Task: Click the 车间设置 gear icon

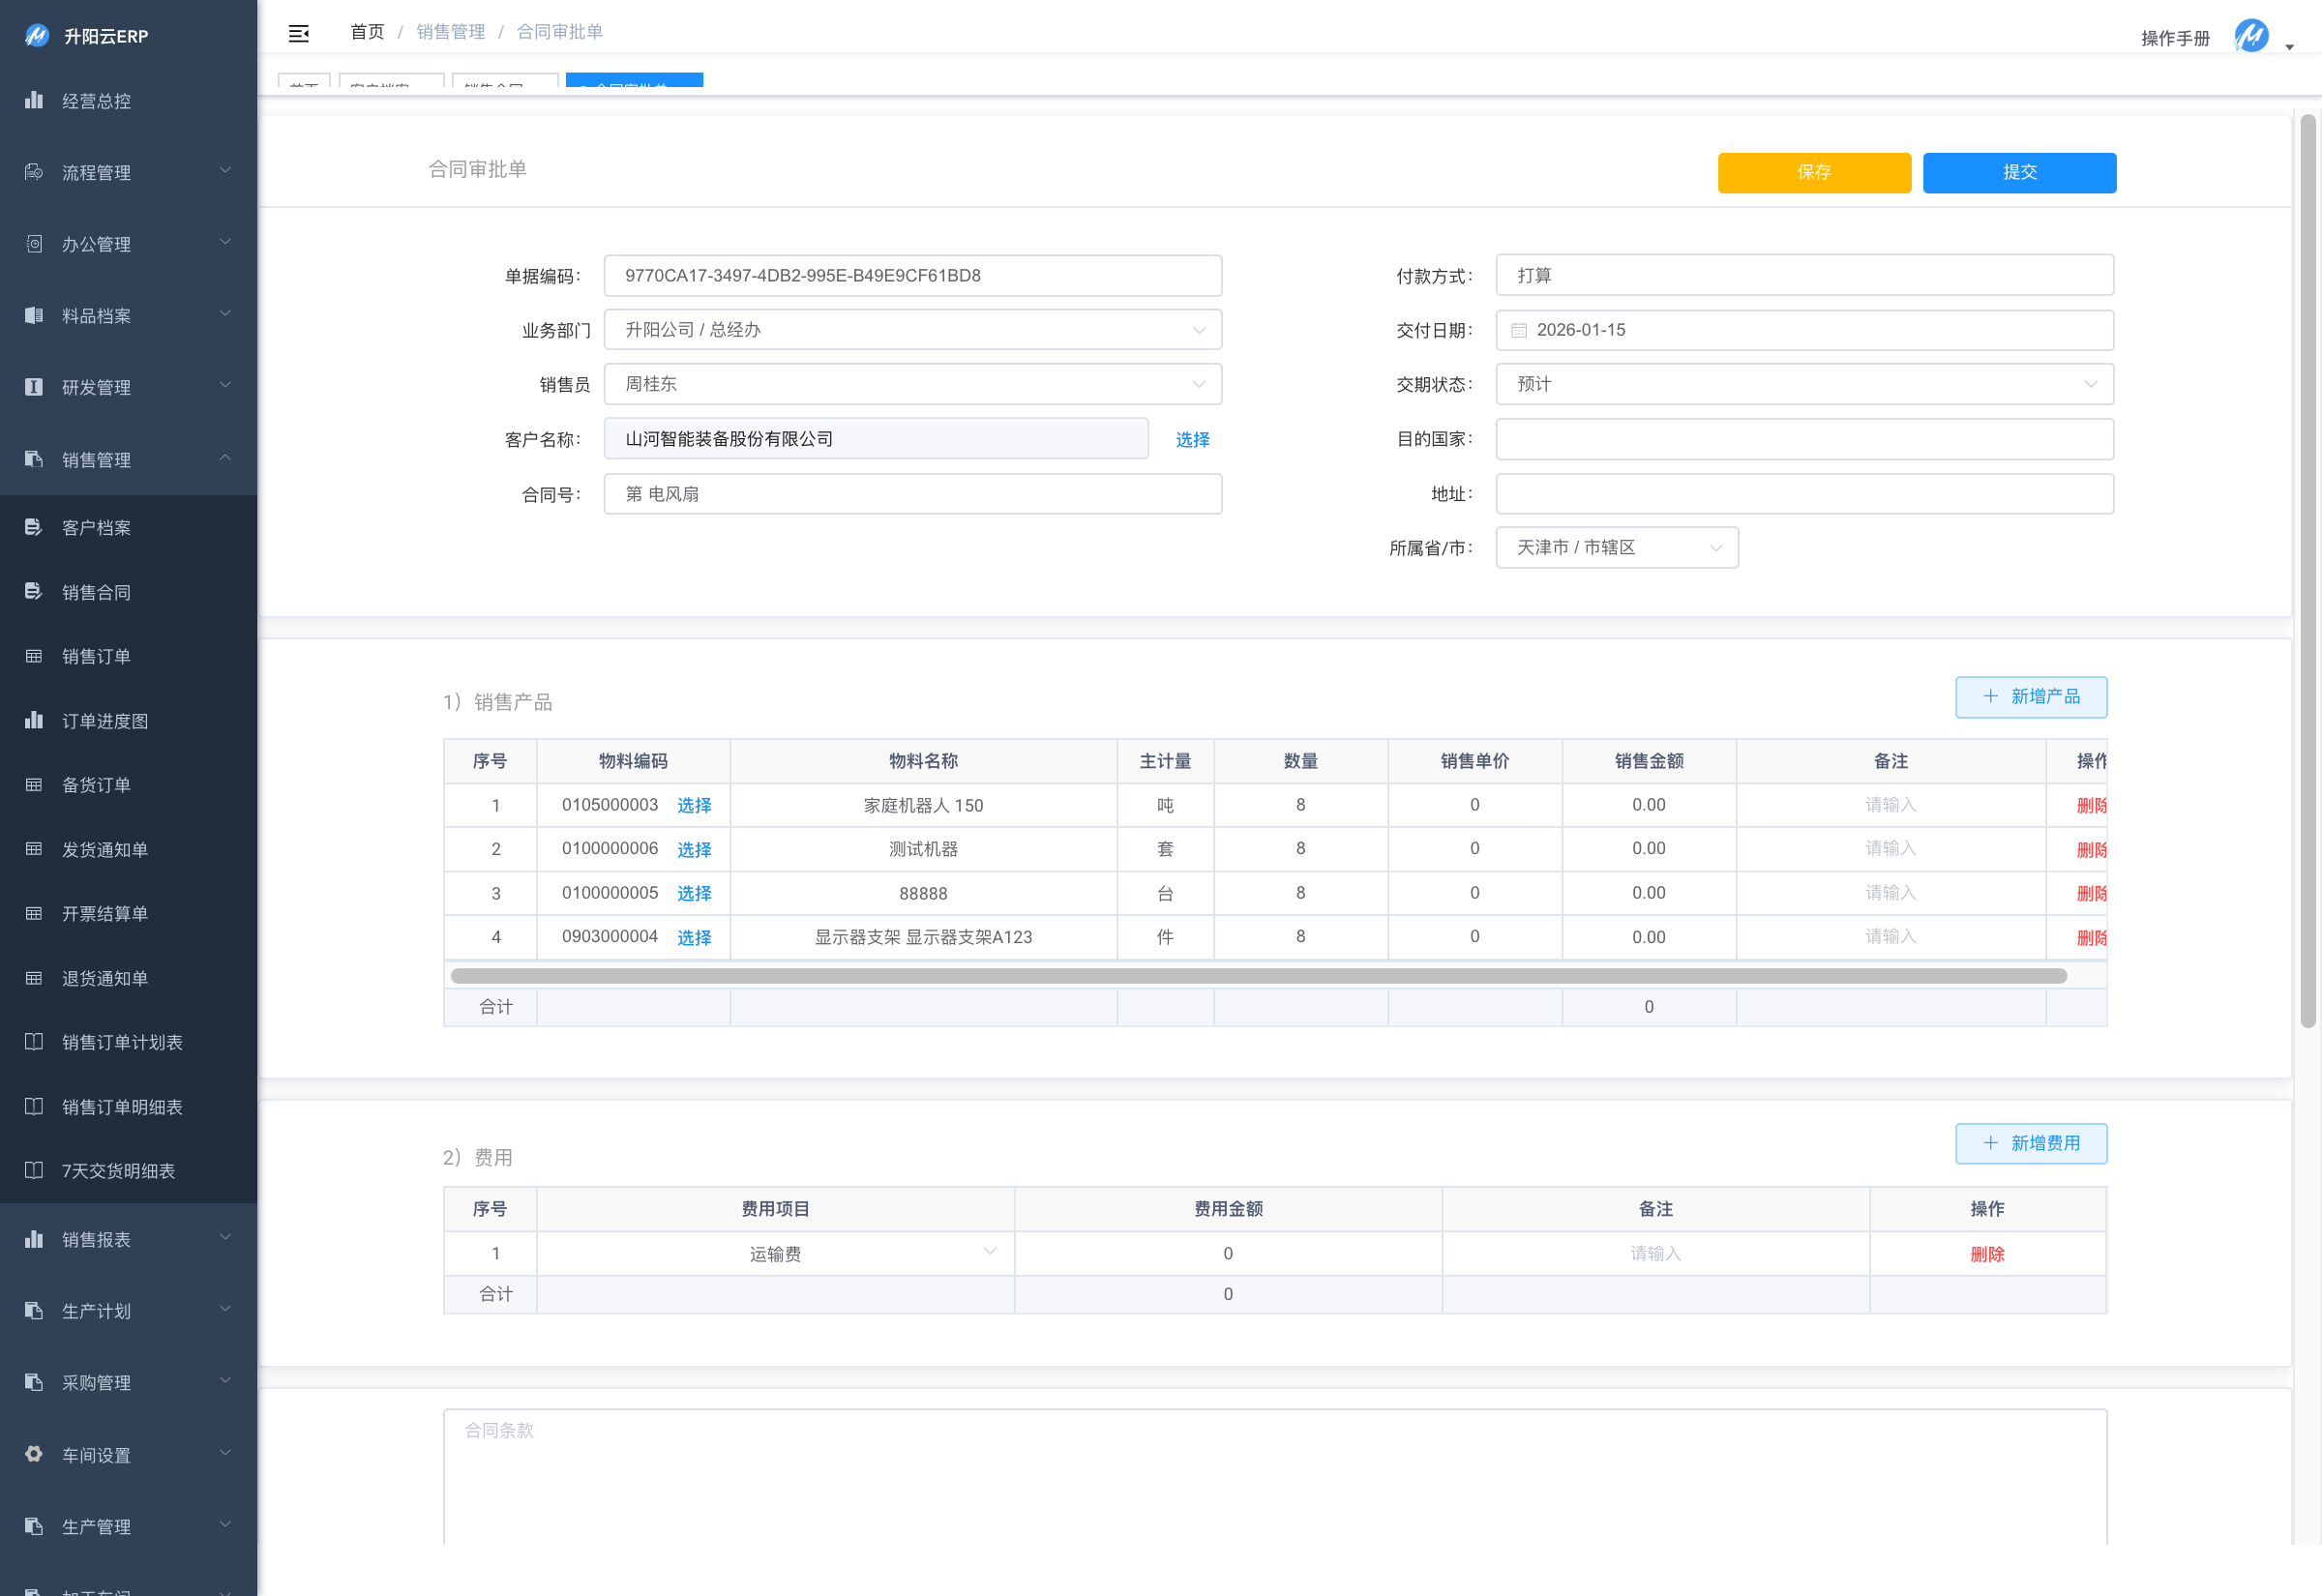Action: [34, 1454]
